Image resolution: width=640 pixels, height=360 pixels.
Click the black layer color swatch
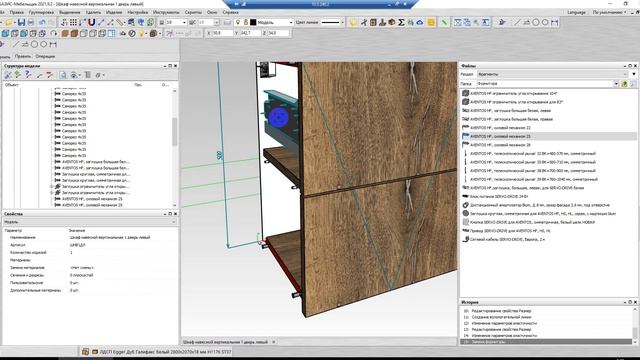(x=253, y=22)
